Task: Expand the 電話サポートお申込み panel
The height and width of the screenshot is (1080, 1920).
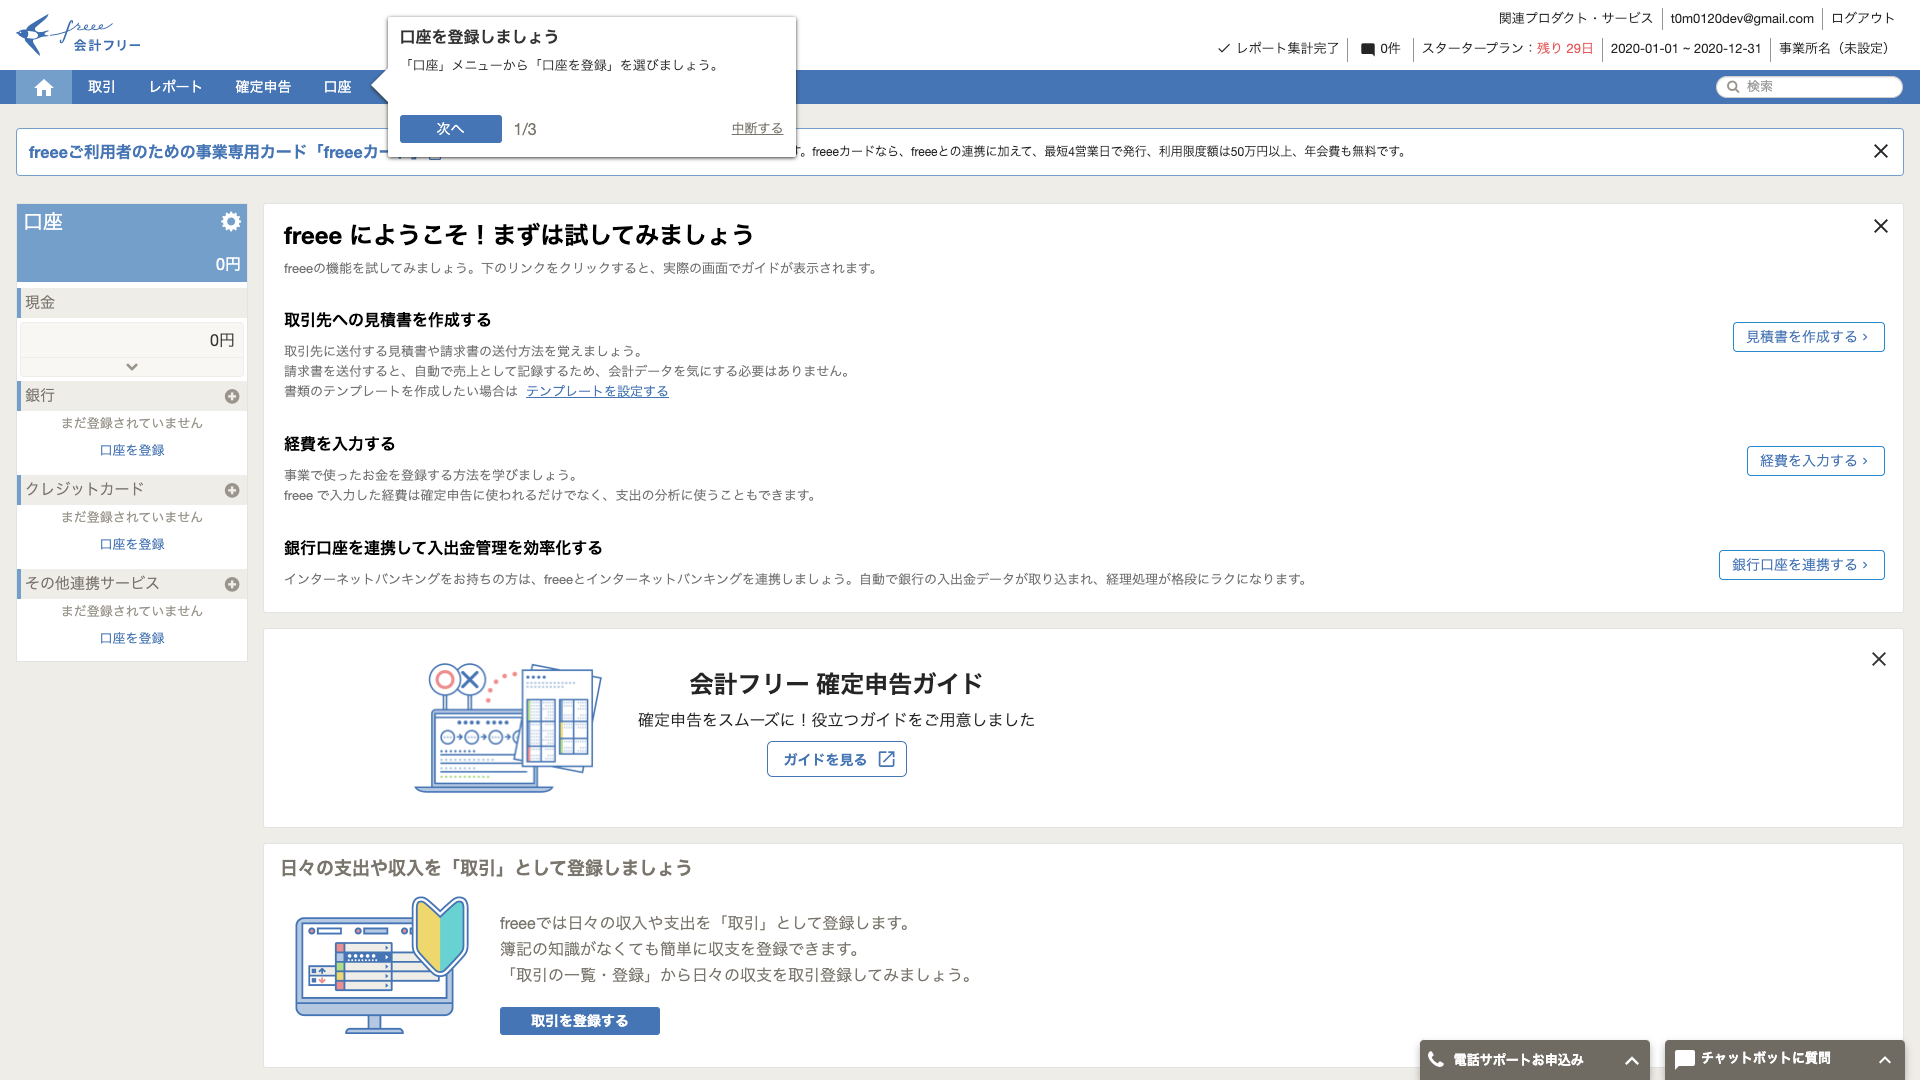Action: [1631, 1060]
